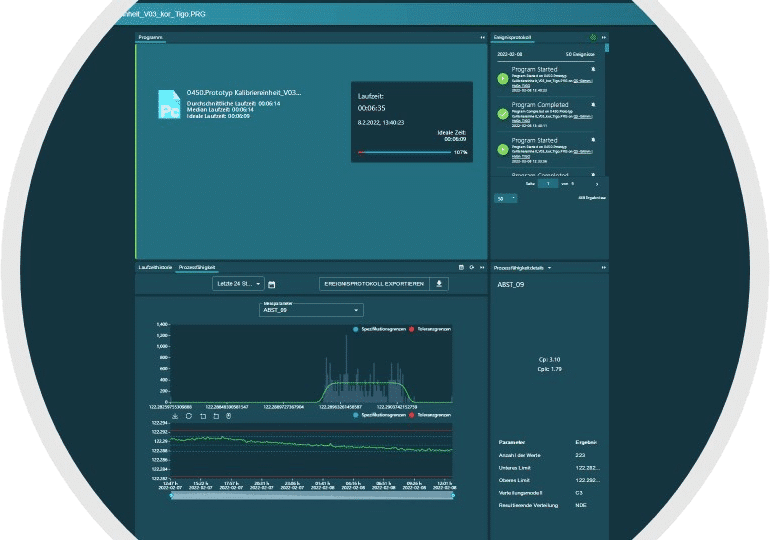This screenshot has width=770, height=540.
Task: Collapse the Ereignisprotokoll panel with double arrows
Action: [604, 37]
